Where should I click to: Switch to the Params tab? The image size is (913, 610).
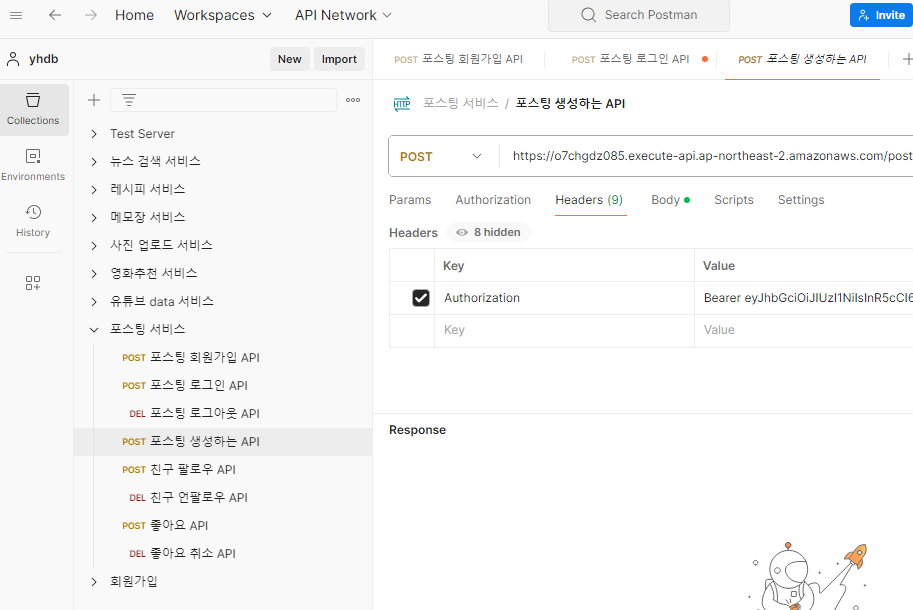click(x=410, y=200)
